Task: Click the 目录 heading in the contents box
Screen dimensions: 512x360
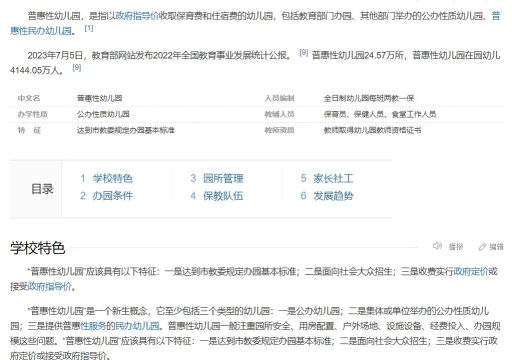Action: (x=42, y=189)
